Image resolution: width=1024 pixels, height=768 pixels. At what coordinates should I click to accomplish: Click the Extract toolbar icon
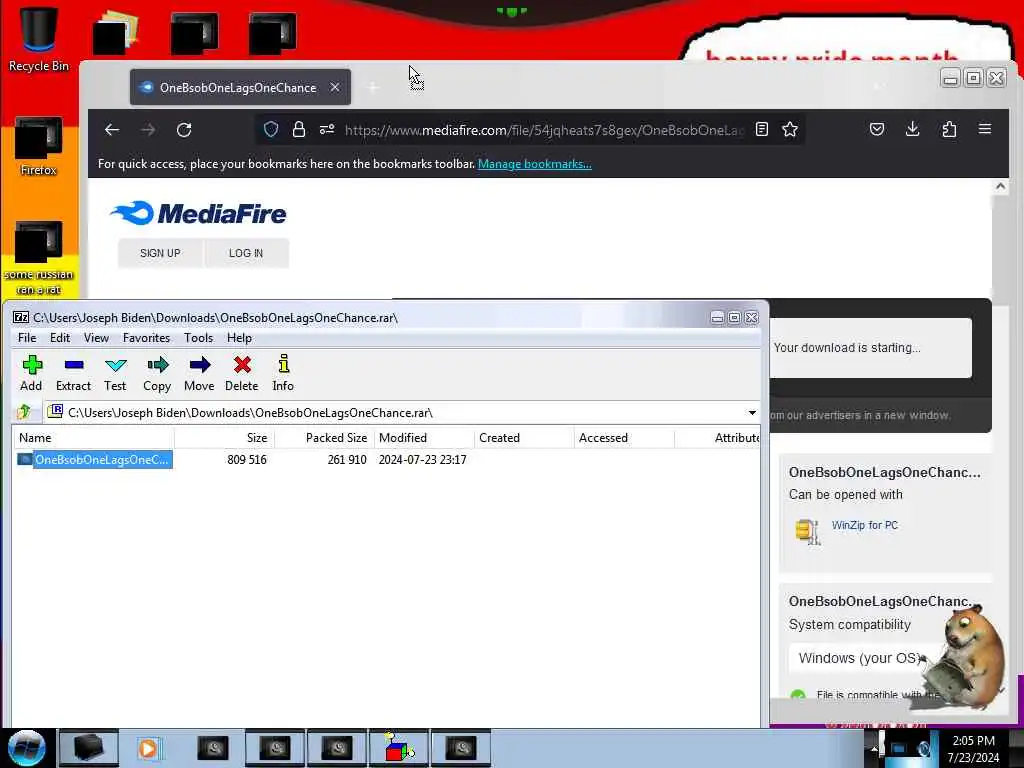(73, 373)
